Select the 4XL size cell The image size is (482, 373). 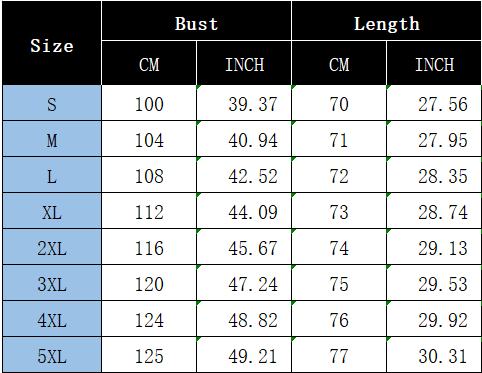click(52, 319)
